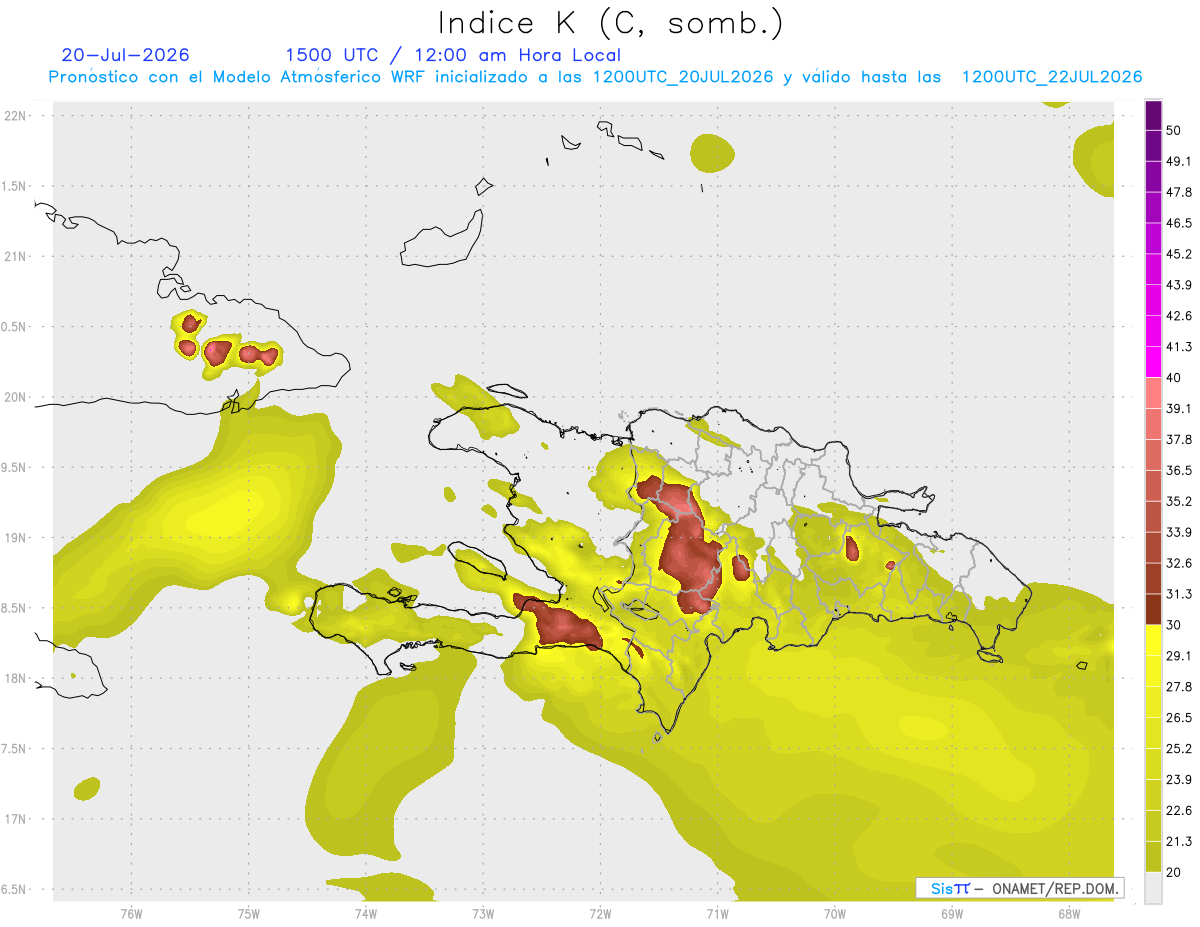Click the colorbar value "46.5"
The height and width of the screenshot is (927, 1200).
tap(1180, 223)
